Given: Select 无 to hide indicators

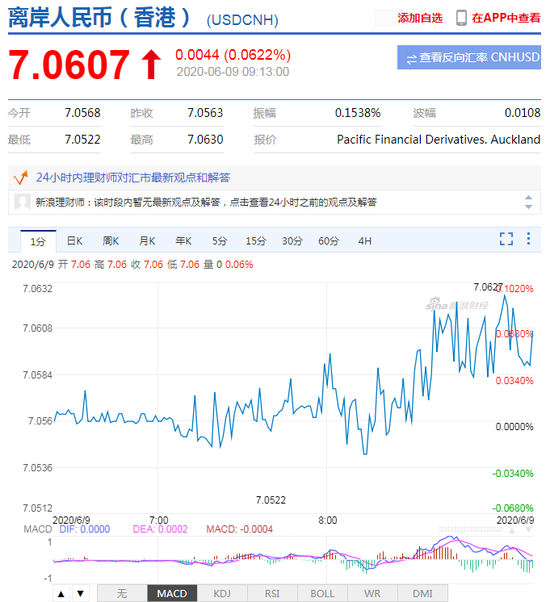Looking at the screenshot, I should click(122, 594).
